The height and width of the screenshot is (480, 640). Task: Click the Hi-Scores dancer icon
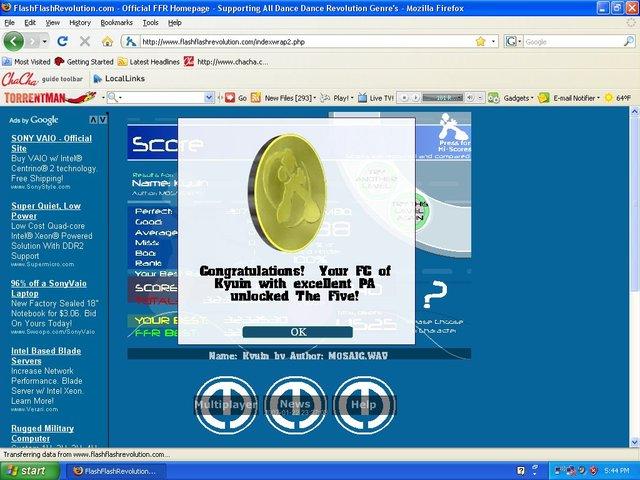[x=453, y=127]
